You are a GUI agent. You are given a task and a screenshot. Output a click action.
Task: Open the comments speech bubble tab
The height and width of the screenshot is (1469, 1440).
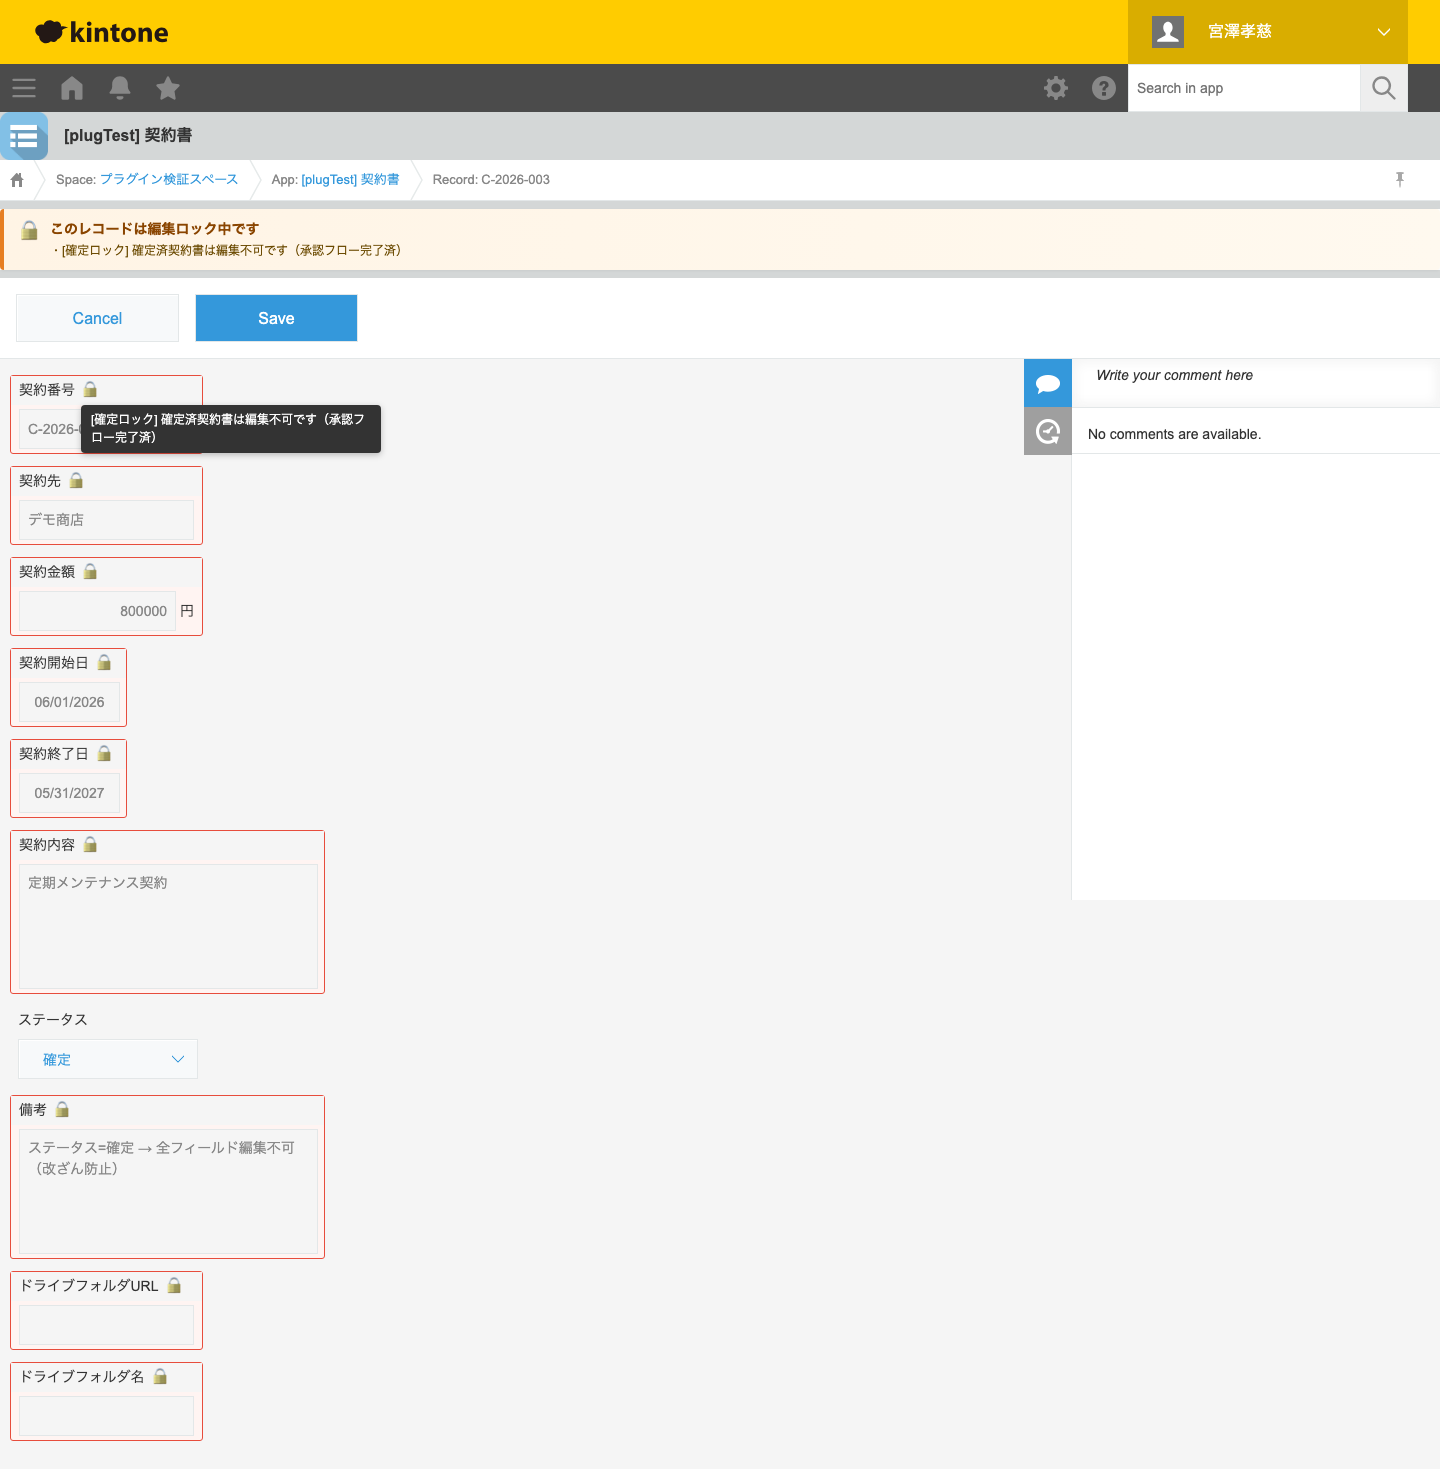(1048, 383)
